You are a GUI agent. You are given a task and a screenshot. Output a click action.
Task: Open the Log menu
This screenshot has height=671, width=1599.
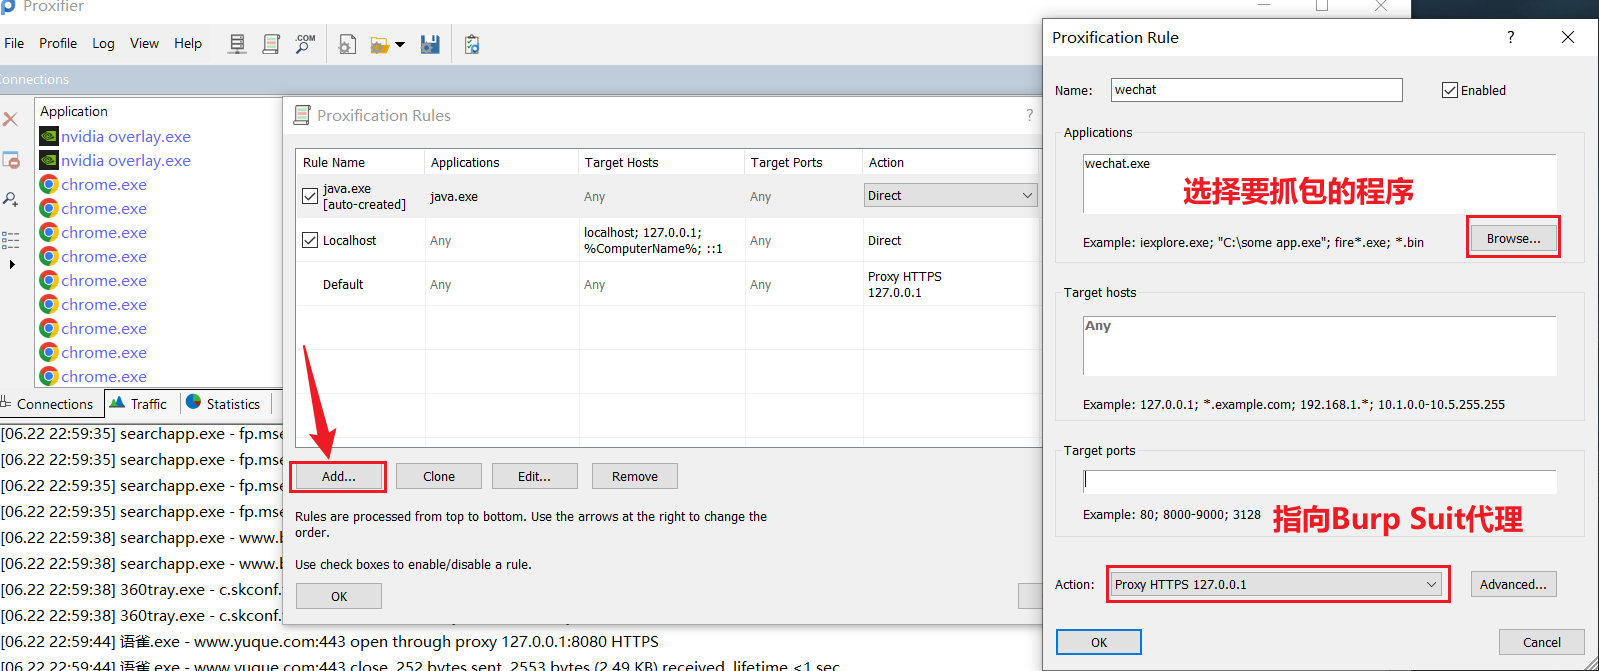pyautogui.click(x=103, y=43)
